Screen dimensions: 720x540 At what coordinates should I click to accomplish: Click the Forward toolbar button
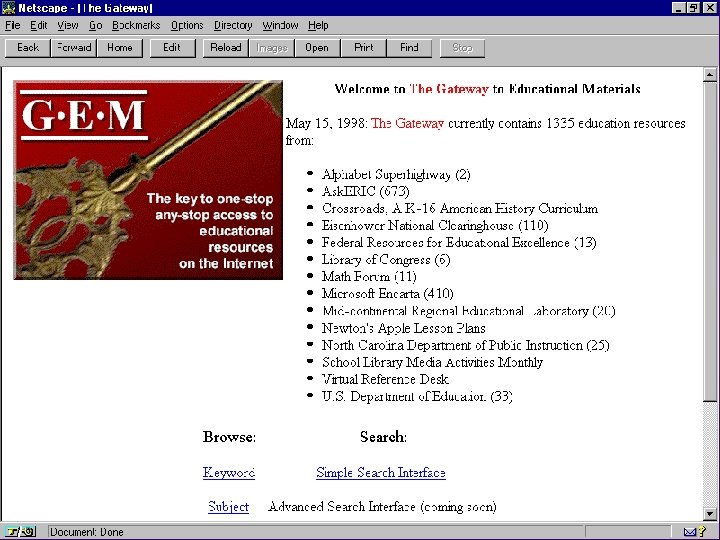tap(73, 48)
